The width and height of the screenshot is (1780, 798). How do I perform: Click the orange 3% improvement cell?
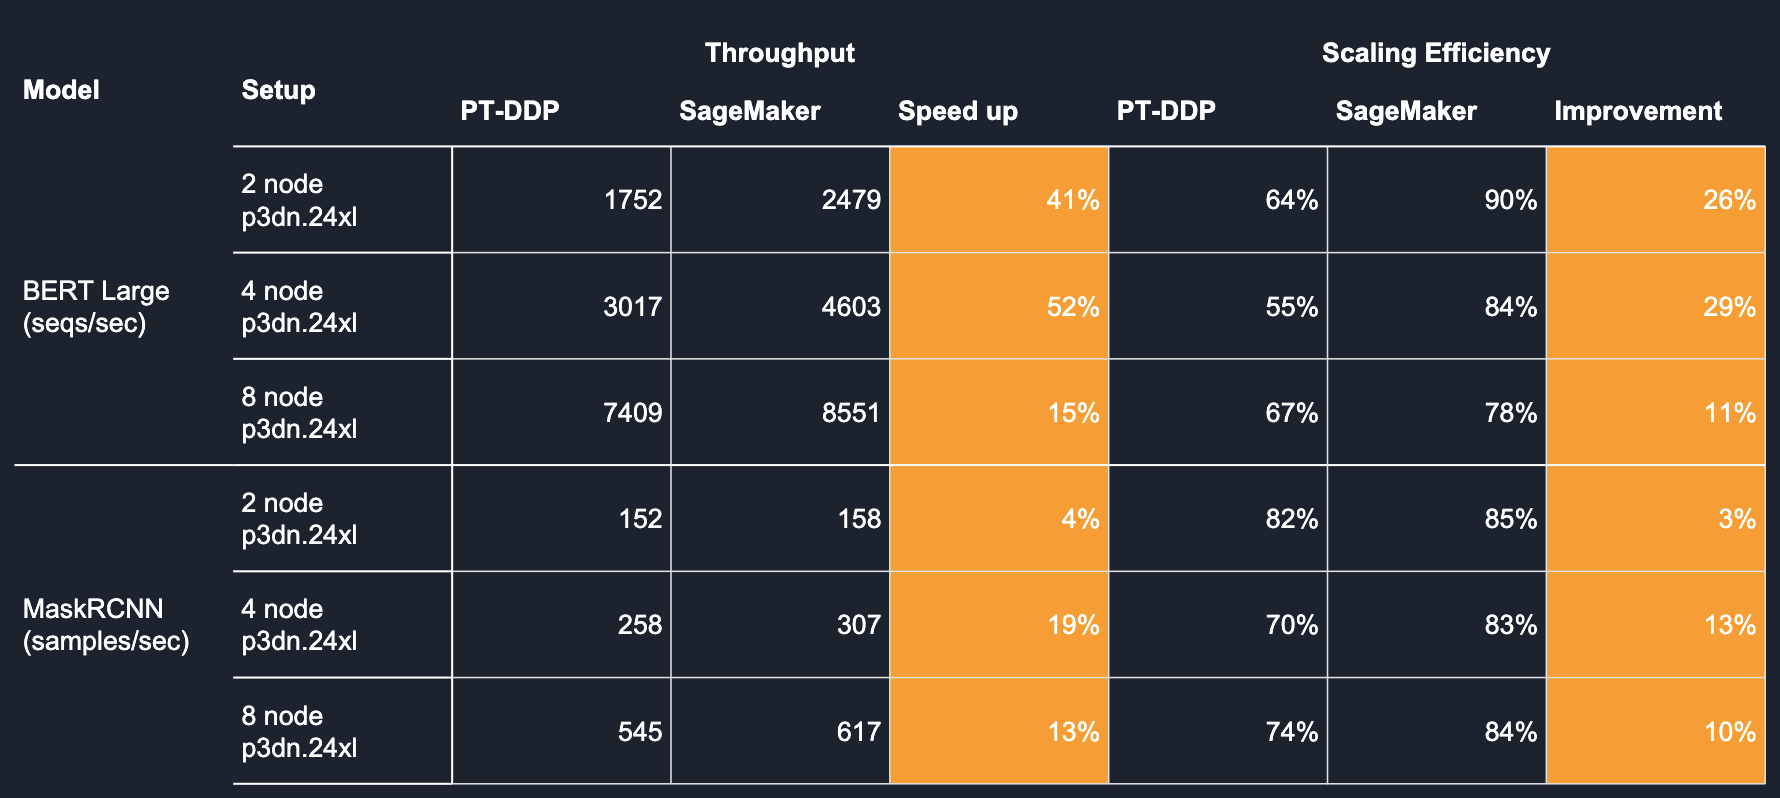[x=1656, y=518]
